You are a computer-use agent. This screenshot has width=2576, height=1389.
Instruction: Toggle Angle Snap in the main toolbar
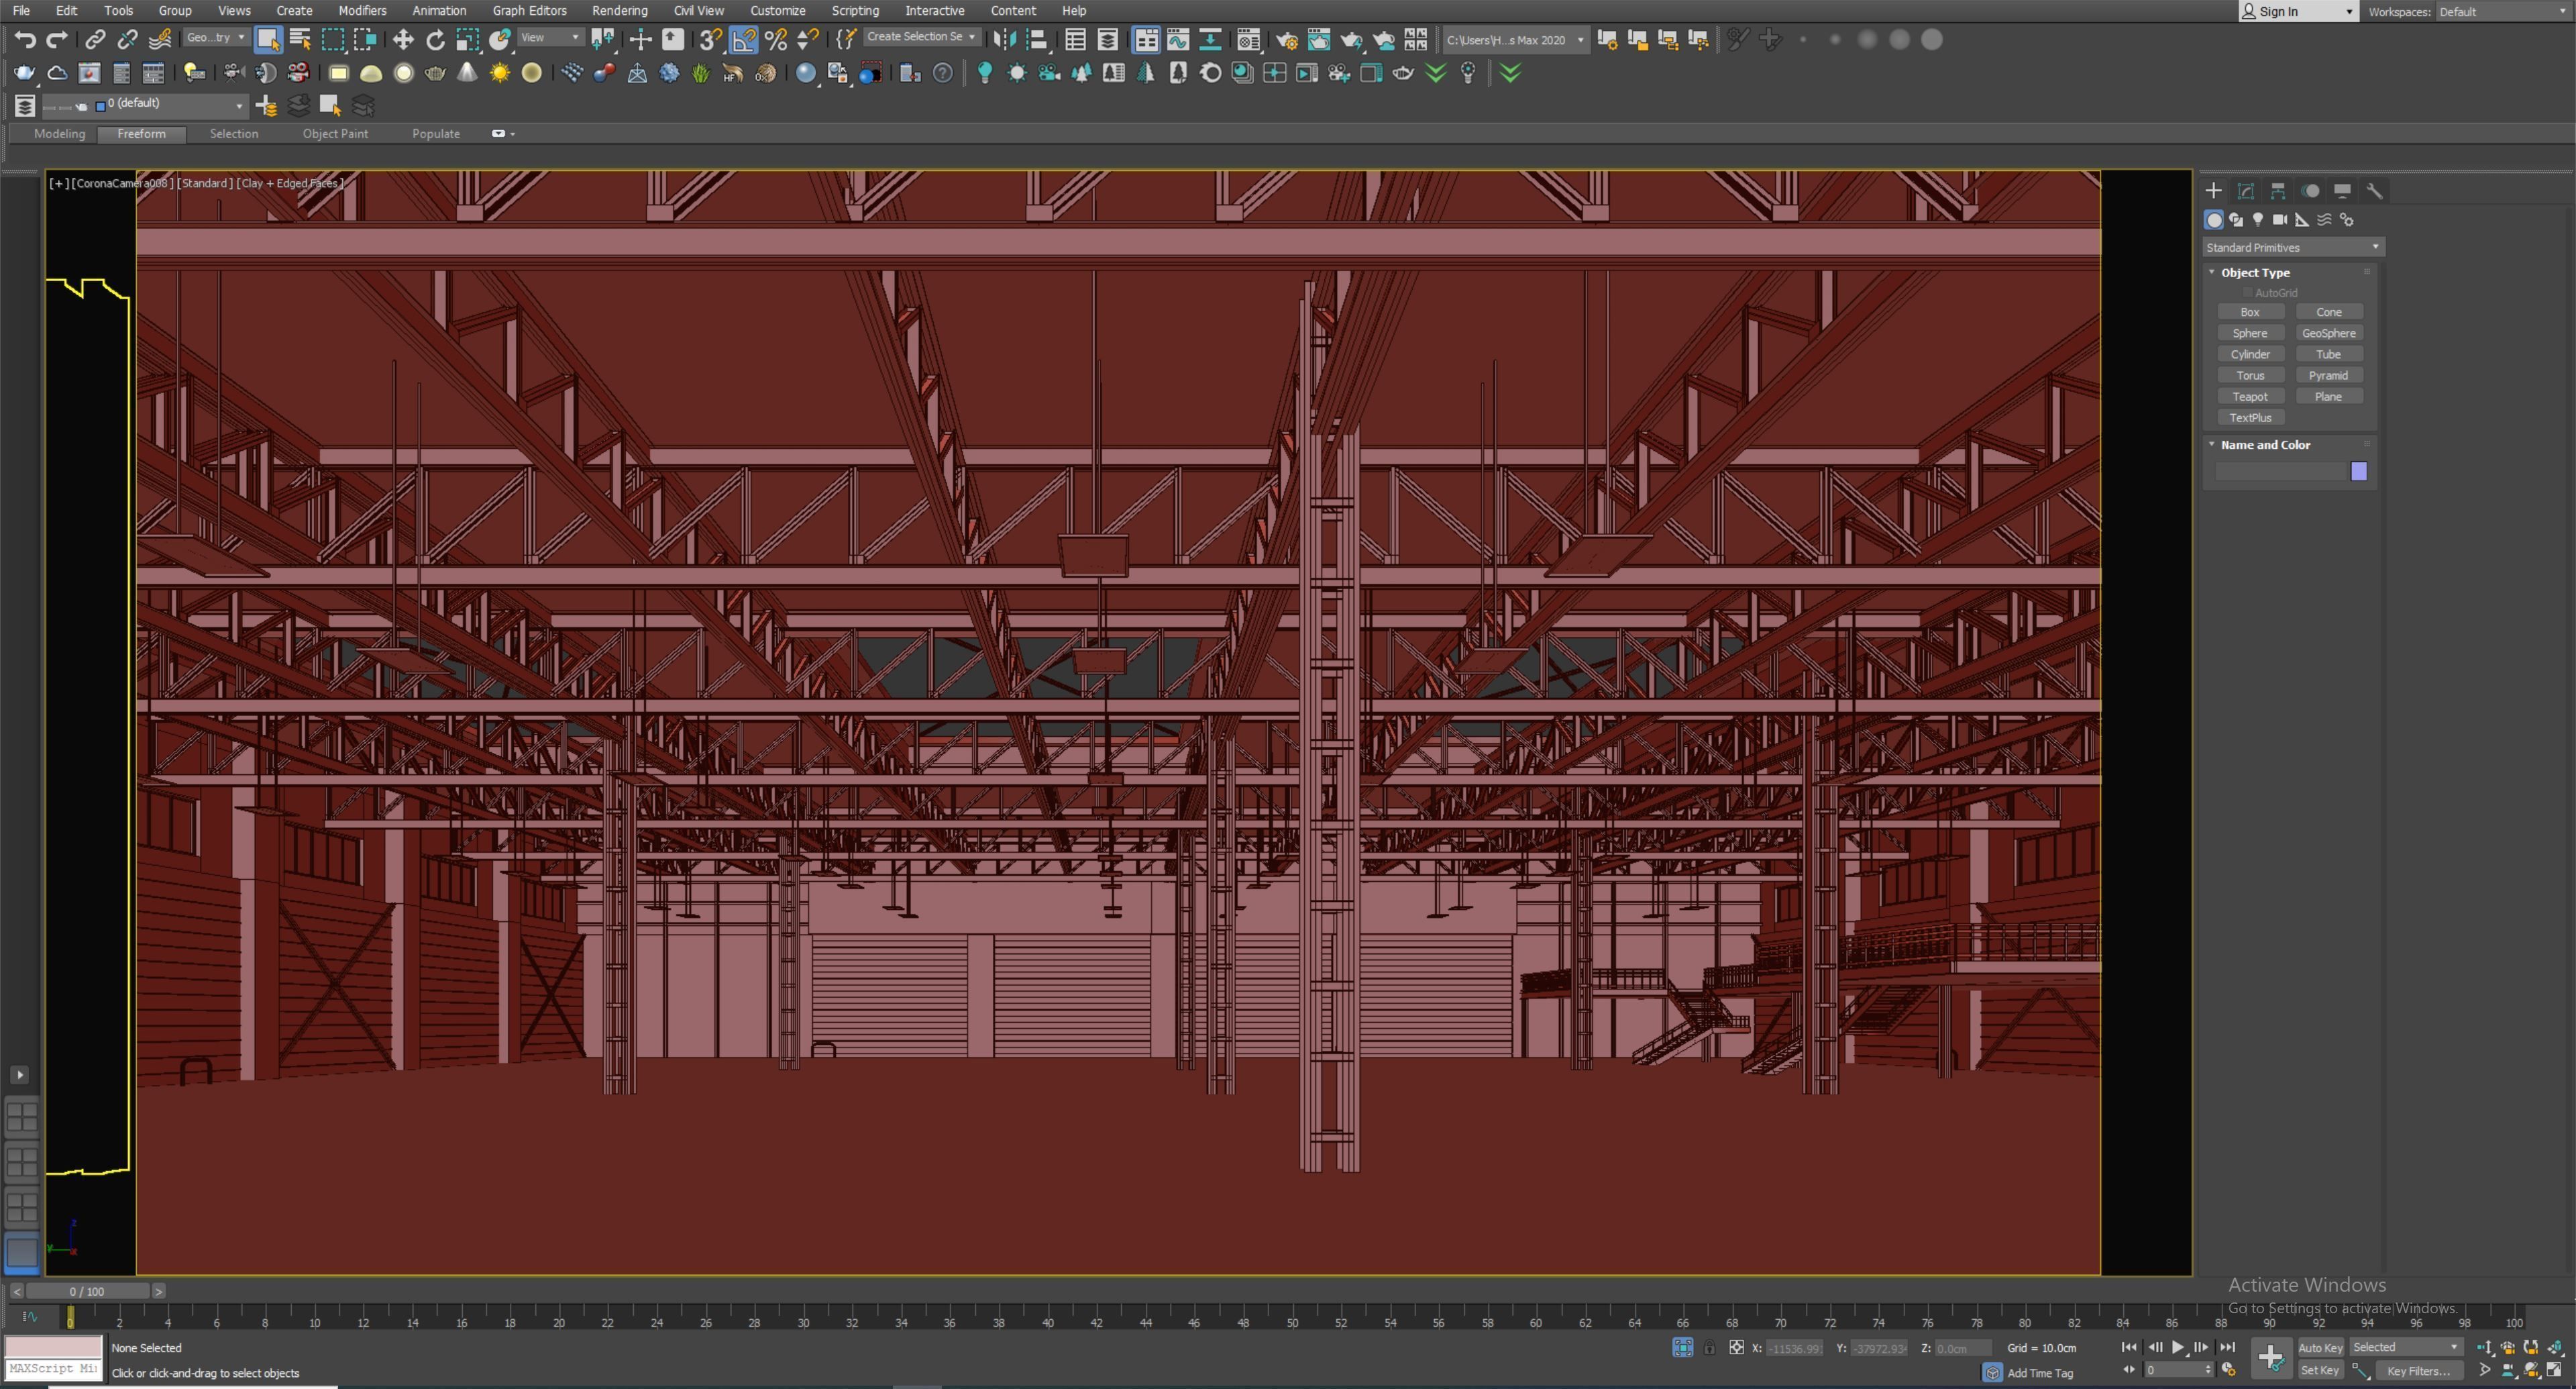744,40
